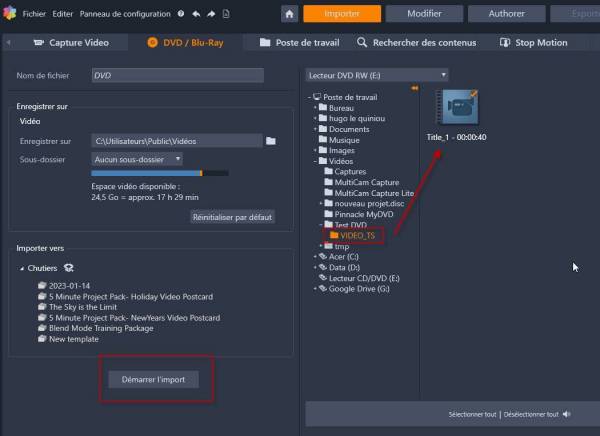
Task: Open the Sous-dossier dropdown
Action: pyautogui.click(x=137, y=159)
